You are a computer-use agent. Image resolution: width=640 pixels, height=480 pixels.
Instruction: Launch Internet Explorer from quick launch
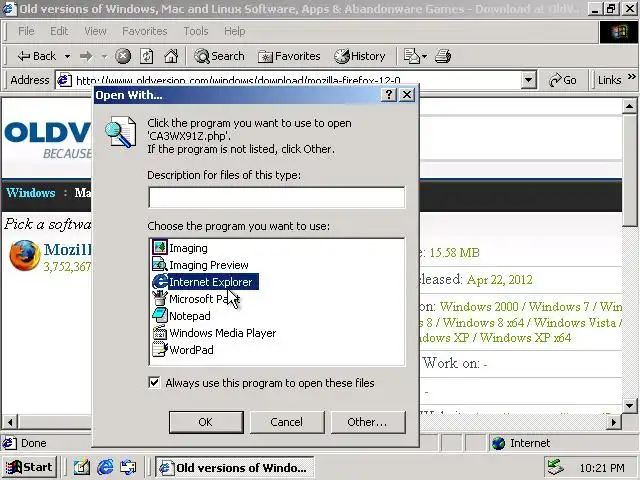105,467
